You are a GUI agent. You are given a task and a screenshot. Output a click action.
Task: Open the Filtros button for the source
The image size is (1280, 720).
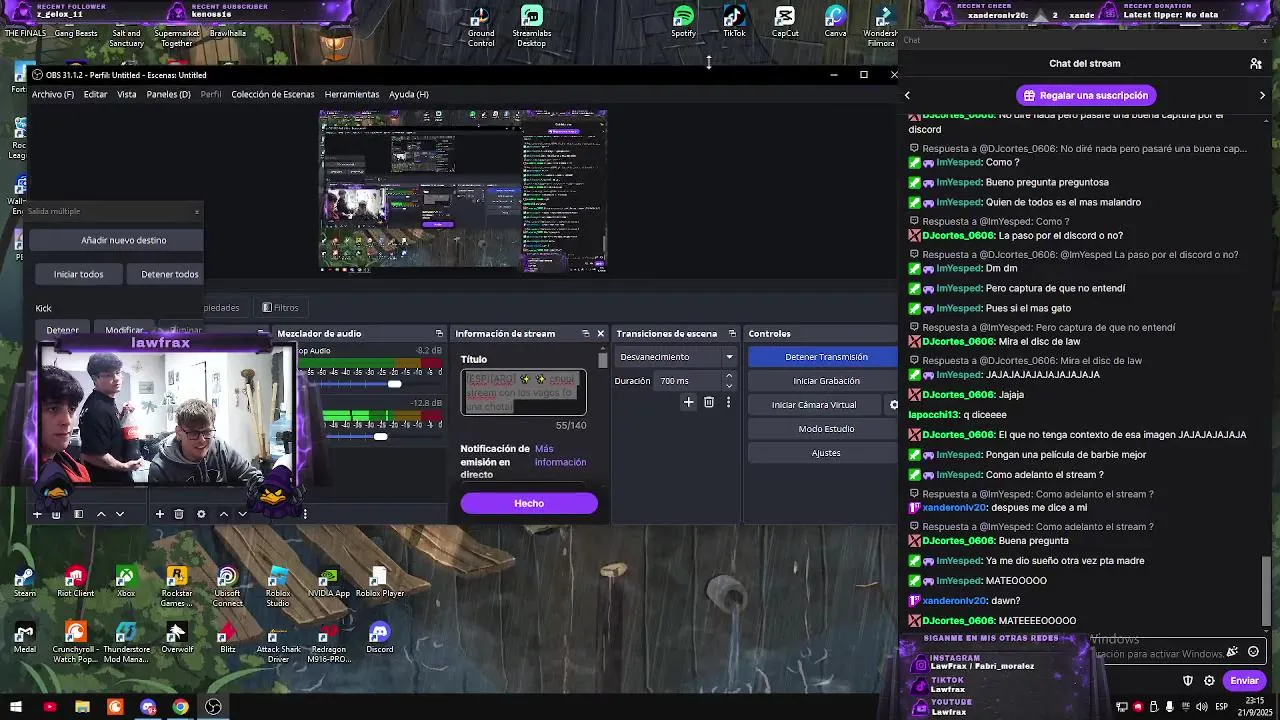[280, 308]
